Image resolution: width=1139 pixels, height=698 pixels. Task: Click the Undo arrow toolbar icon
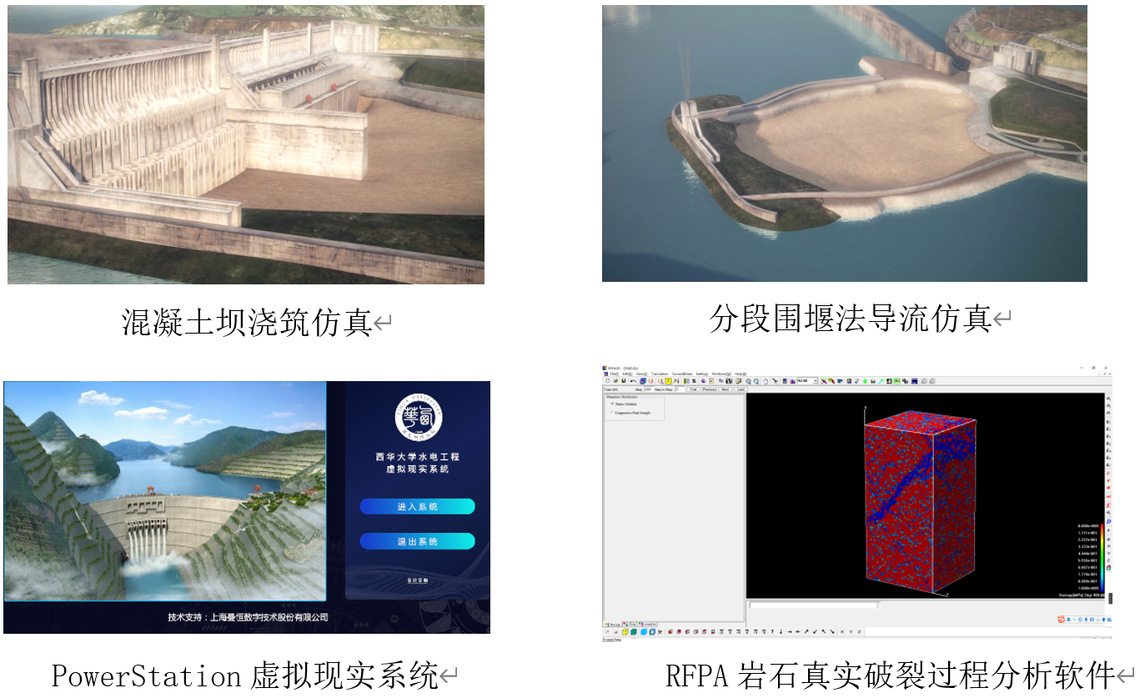coord(633,381)
